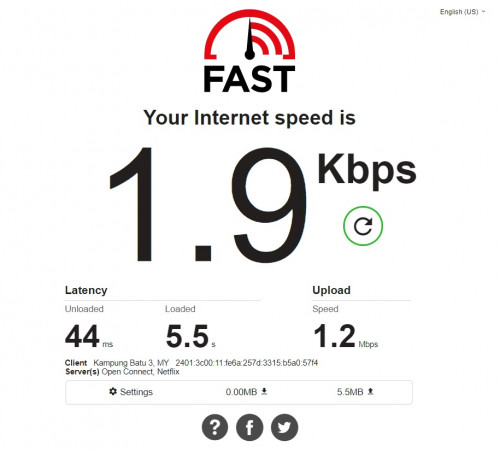
Task: Select the 1.9 speed result number
Action: pyautogui.click(x=208, y=204)
